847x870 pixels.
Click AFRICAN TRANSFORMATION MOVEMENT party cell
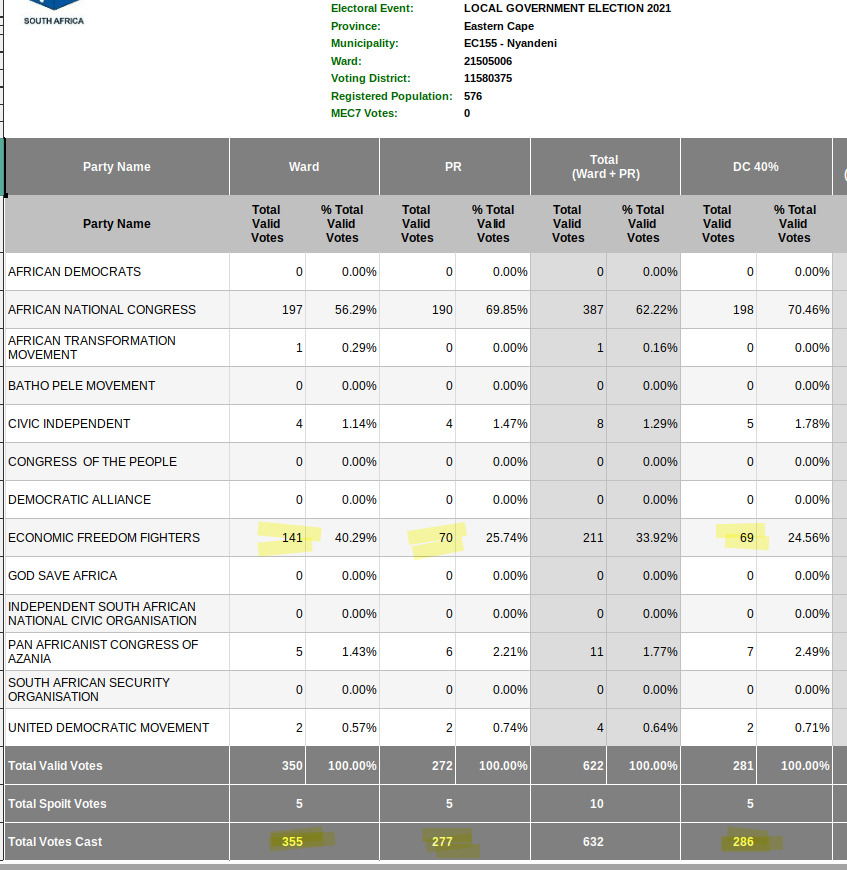(117, 348)
